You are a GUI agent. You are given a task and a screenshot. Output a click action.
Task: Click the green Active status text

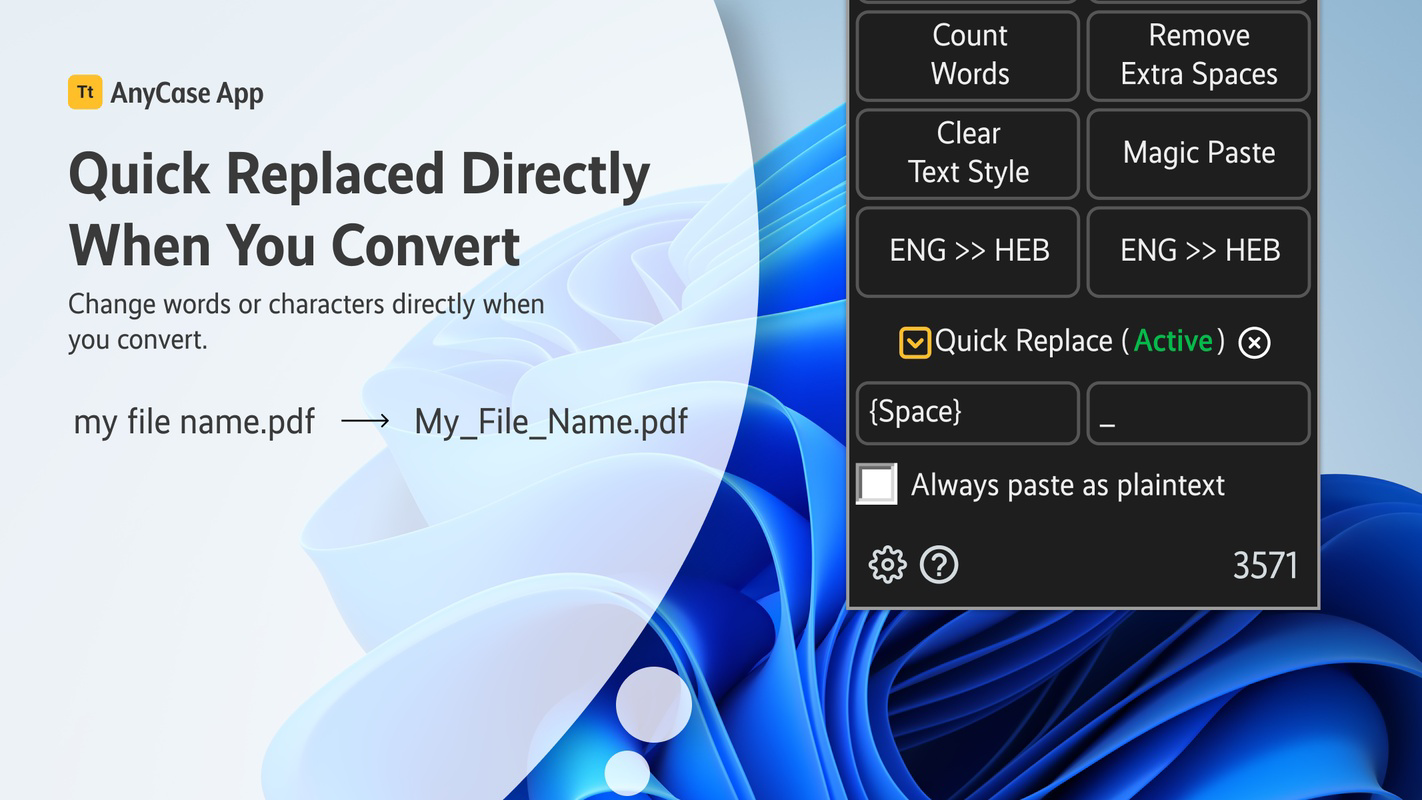[1174, 341]
